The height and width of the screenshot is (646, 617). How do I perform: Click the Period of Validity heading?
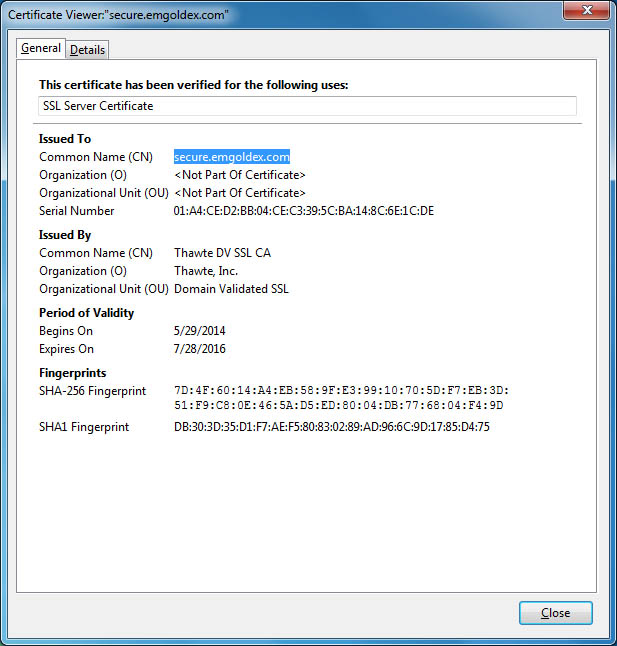[x=86, y=313]
